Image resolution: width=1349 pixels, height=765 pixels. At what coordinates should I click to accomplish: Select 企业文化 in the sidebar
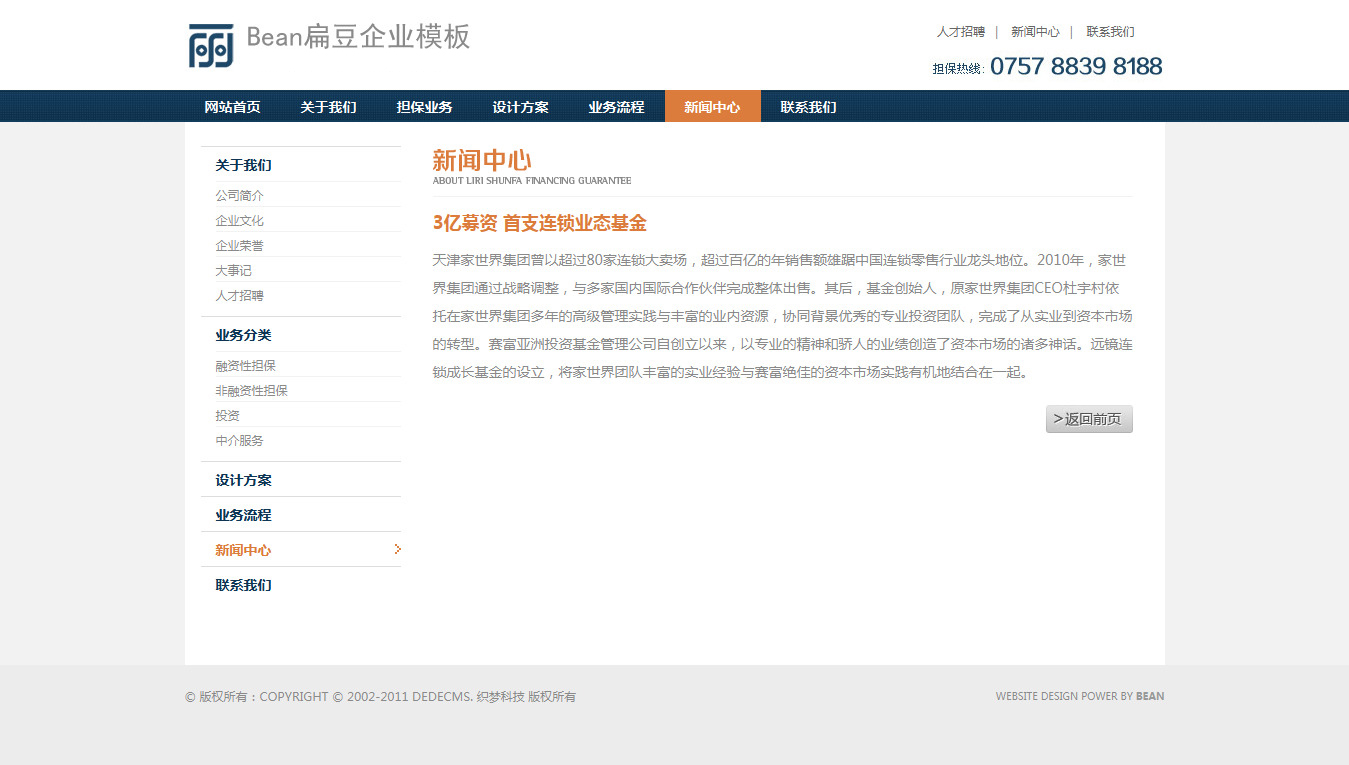click(240, 221)
